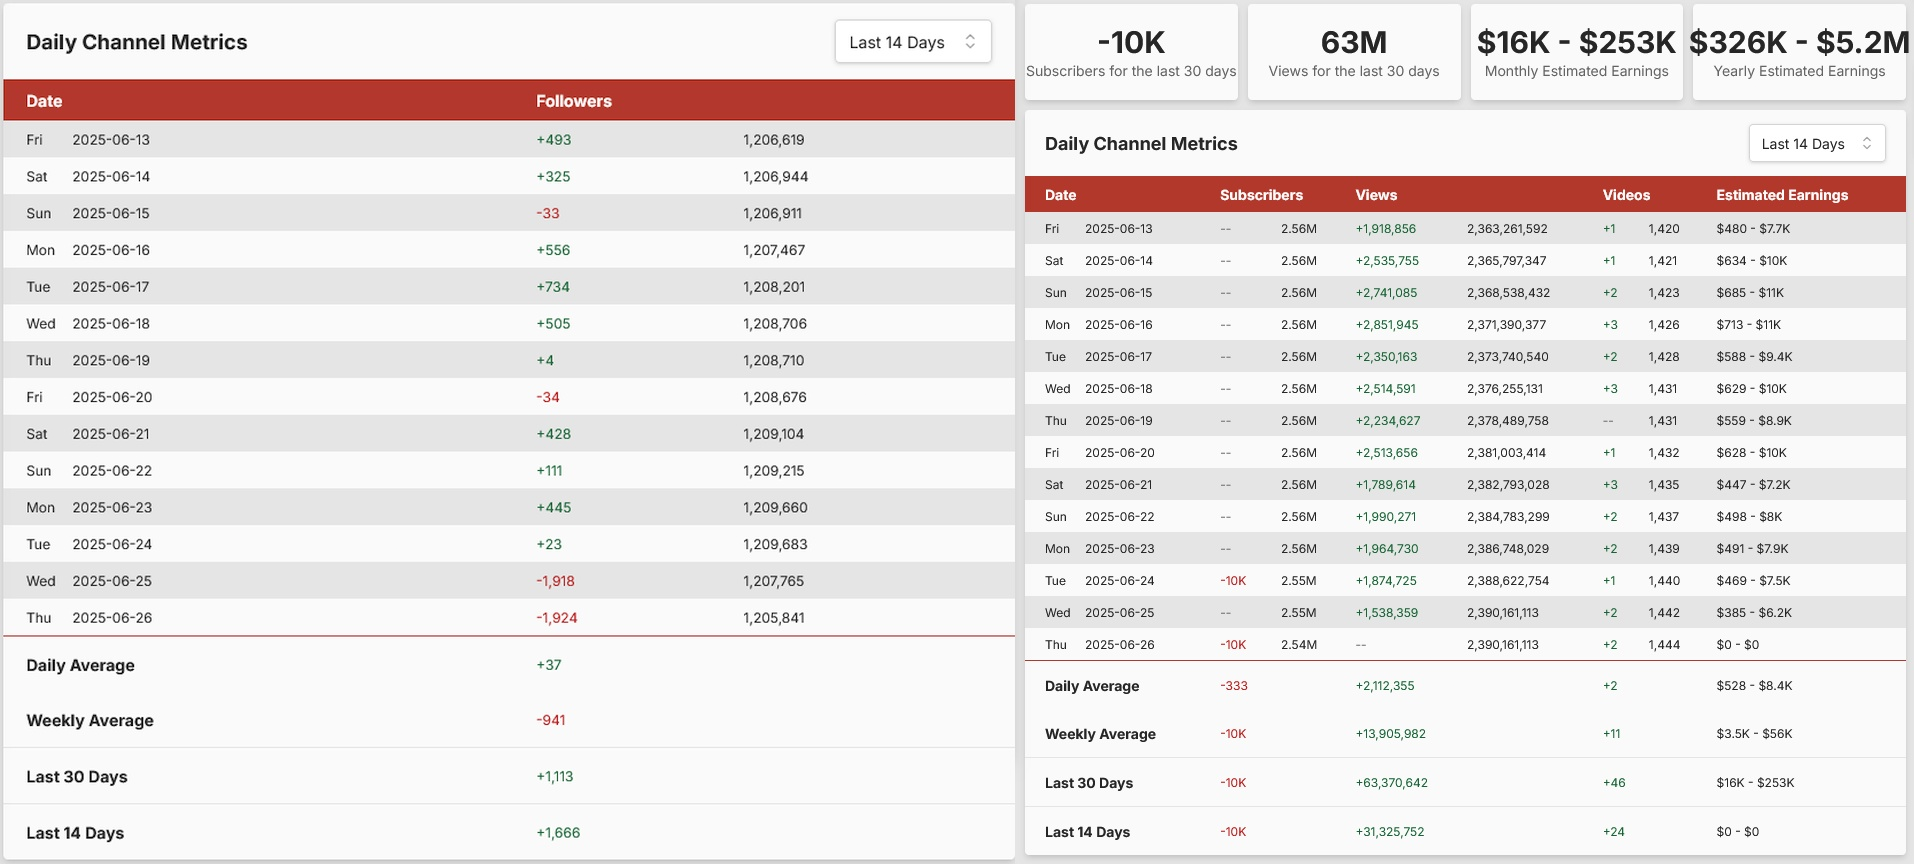Click total views 2,386,748,029
The height and width of the screenshot is (864, 1914).
click(1508, 549)
